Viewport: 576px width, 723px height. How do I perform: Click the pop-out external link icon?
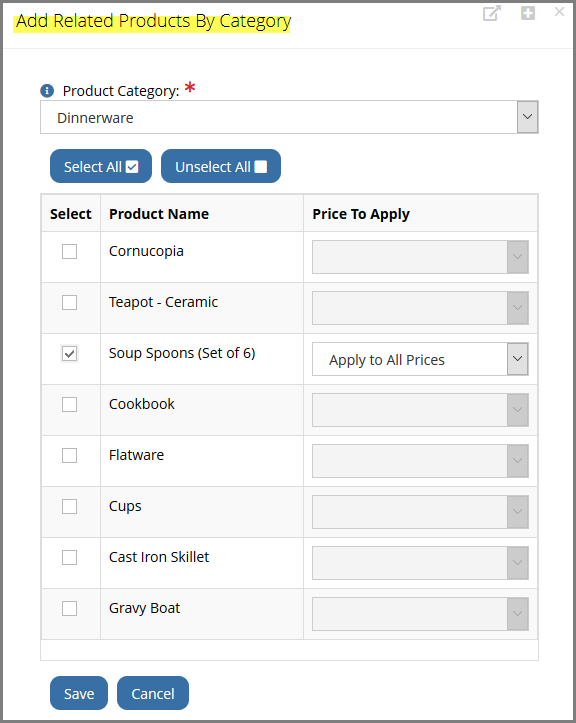tap(492, 13)
